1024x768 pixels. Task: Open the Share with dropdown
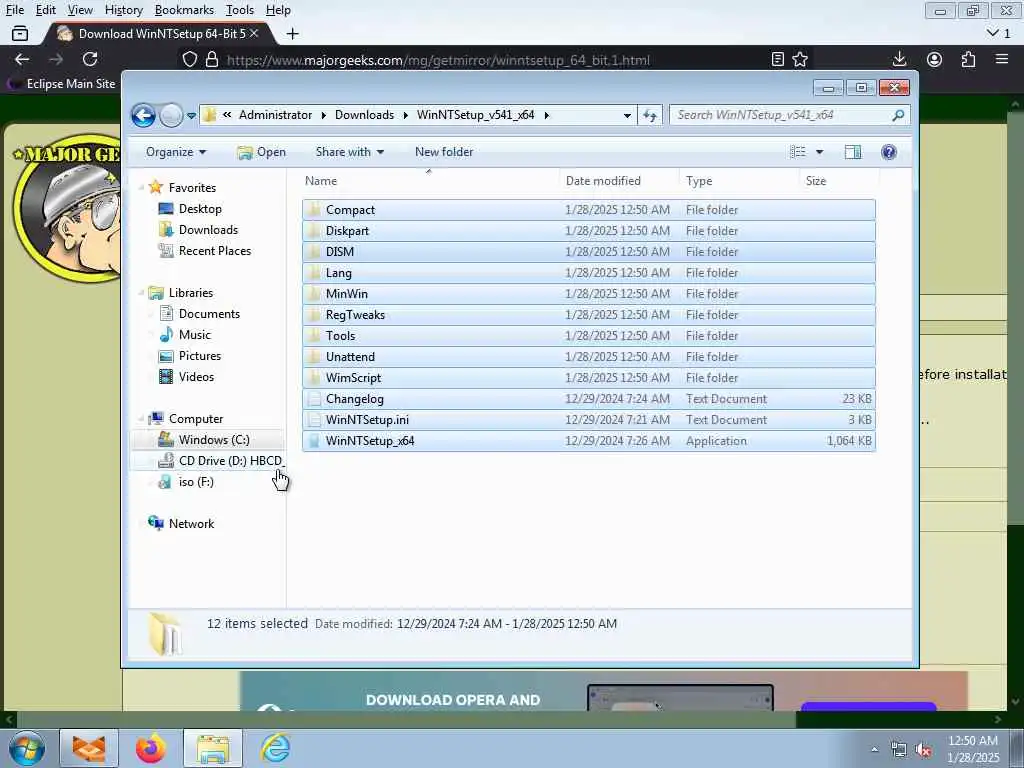point(349,152)
